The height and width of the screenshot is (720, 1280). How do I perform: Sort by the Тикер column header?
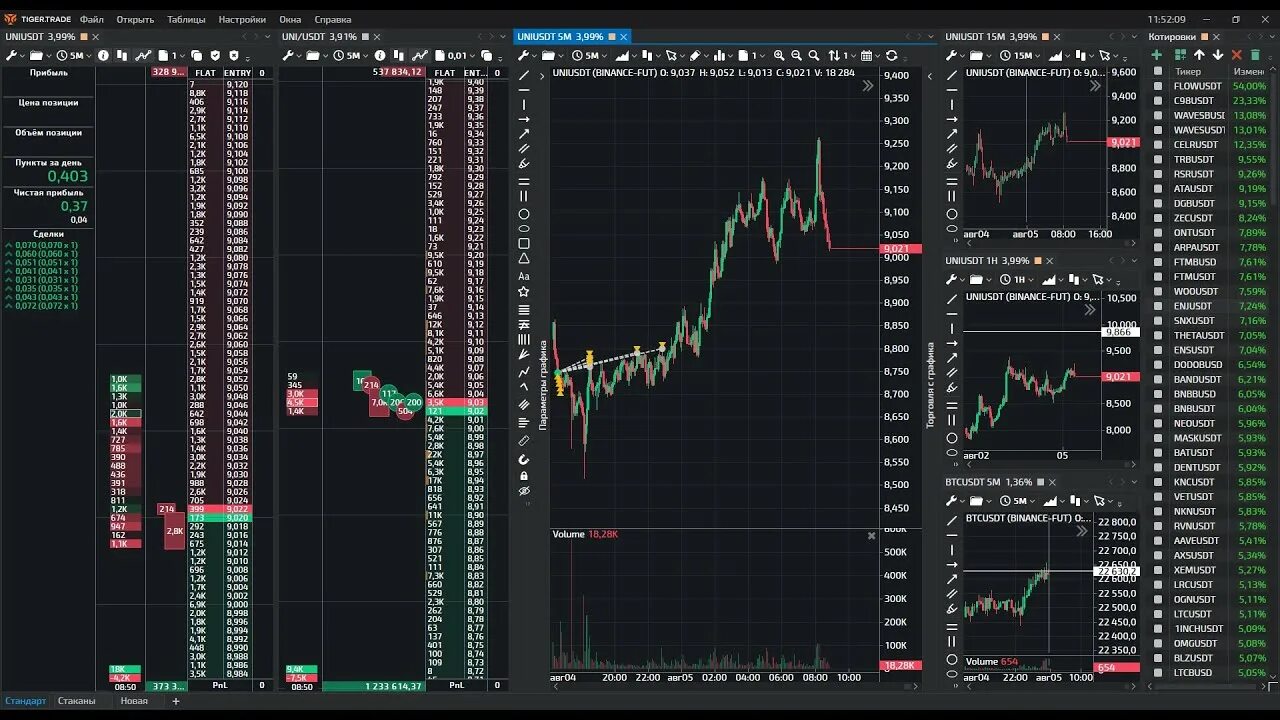pos(1189,72)
